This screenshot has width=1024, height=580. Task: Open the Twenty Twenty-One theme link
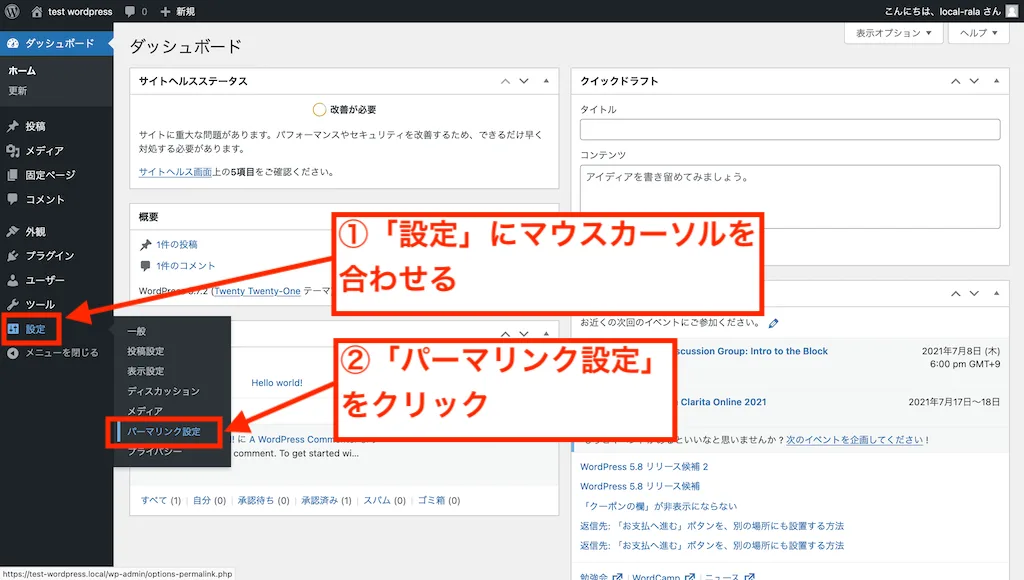coord(257,291)
